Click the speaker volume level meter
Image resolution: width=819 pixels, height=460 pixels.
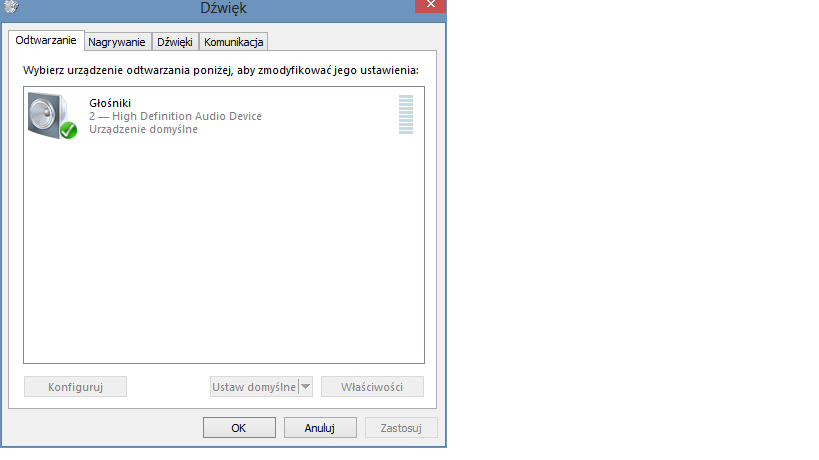point(406,114)
